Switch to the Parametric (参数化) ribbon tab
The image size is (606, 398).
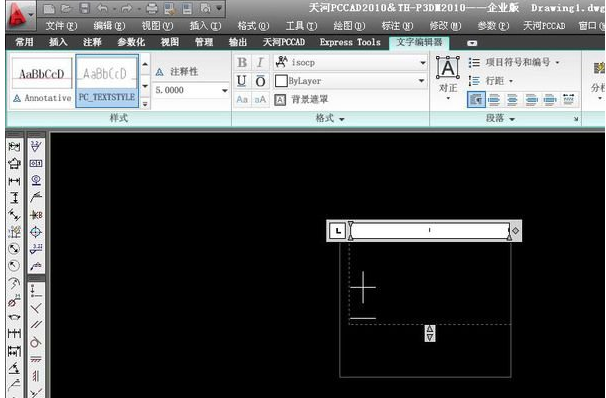pos(131,42)
